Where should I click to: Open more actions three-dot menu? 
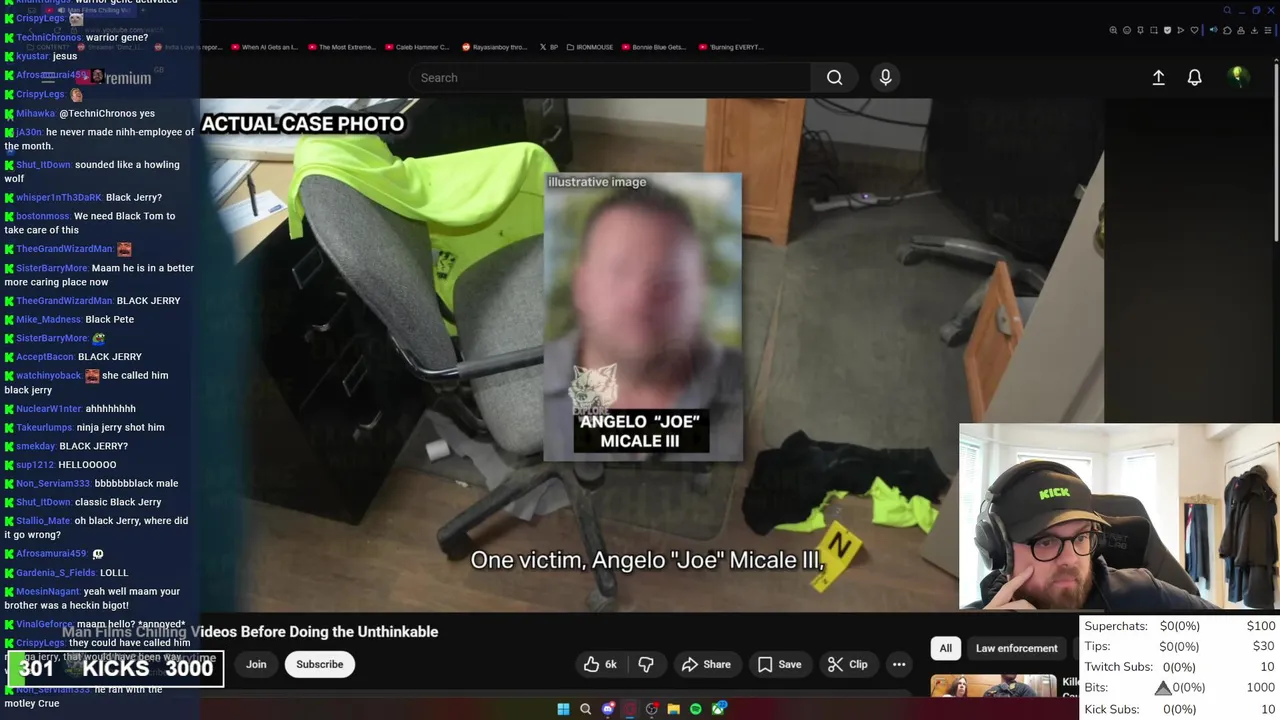(899, 664)
